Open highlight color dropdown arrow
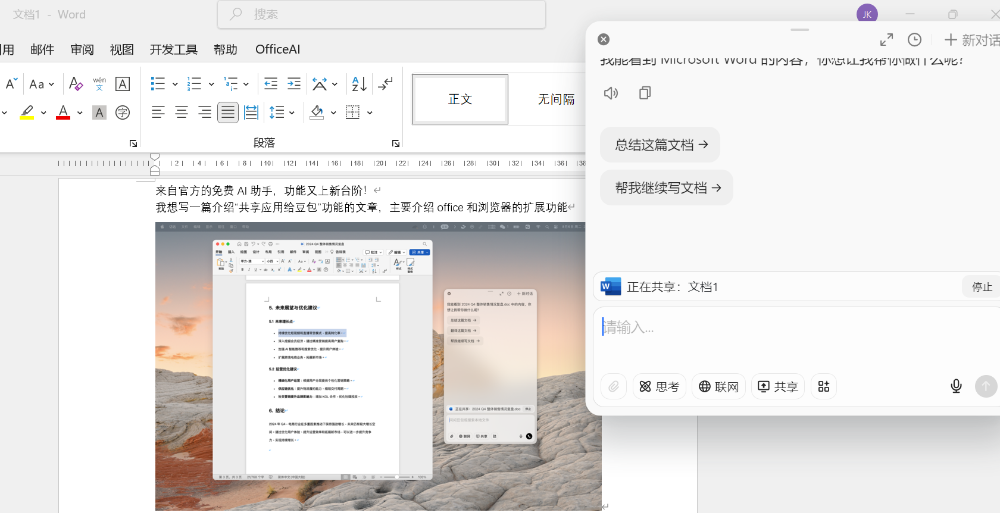Image resolution: width=1000 pixels, height=513 pixels. pos(43,113)
